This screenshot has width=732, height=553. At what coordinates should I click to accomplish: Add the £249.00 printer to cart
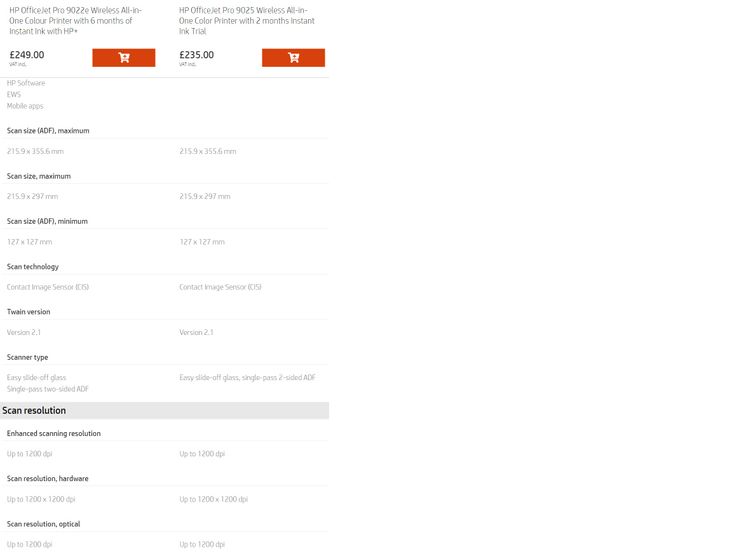(x=124, y=57)
